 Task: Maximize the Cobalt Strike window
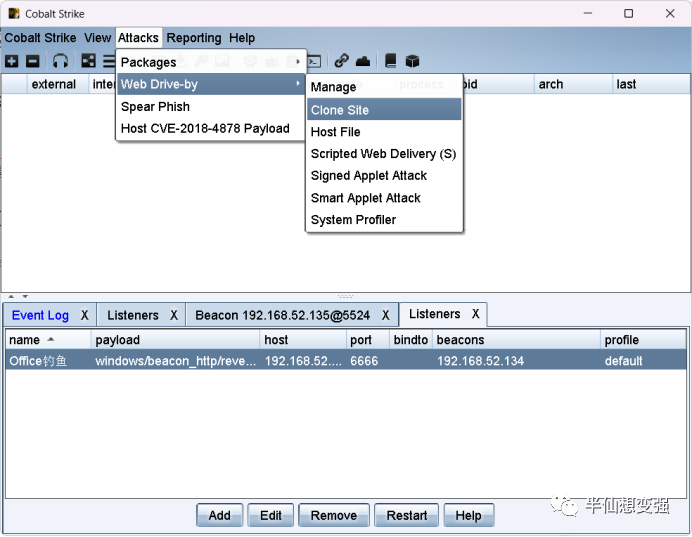click(x=628, y=14)
